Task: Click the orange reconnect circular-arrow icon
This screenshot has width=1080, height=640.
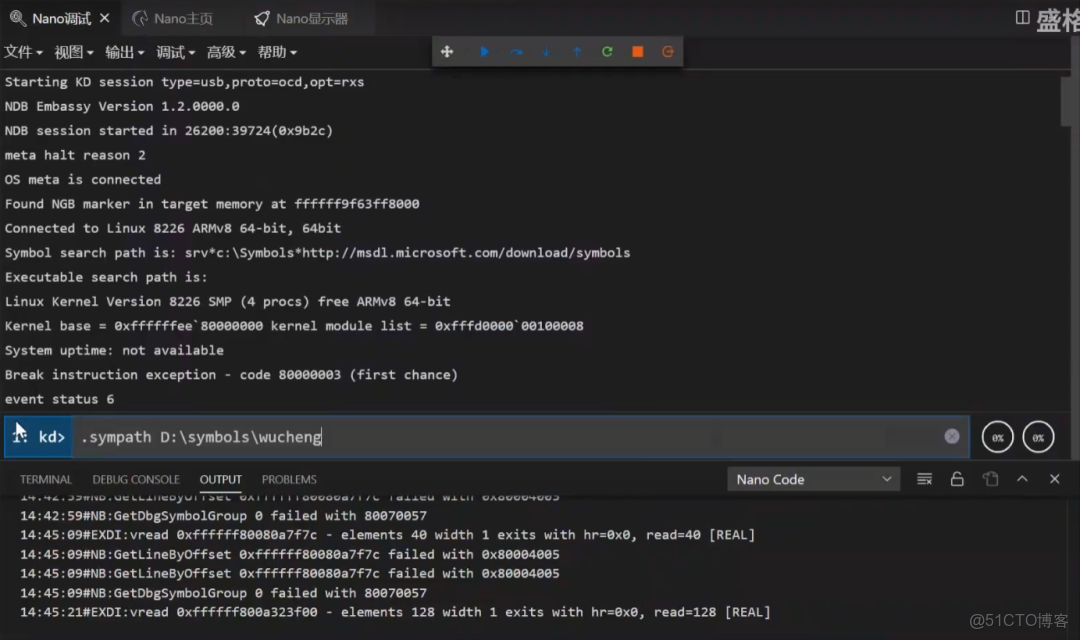Action: [x=667, y=52]
